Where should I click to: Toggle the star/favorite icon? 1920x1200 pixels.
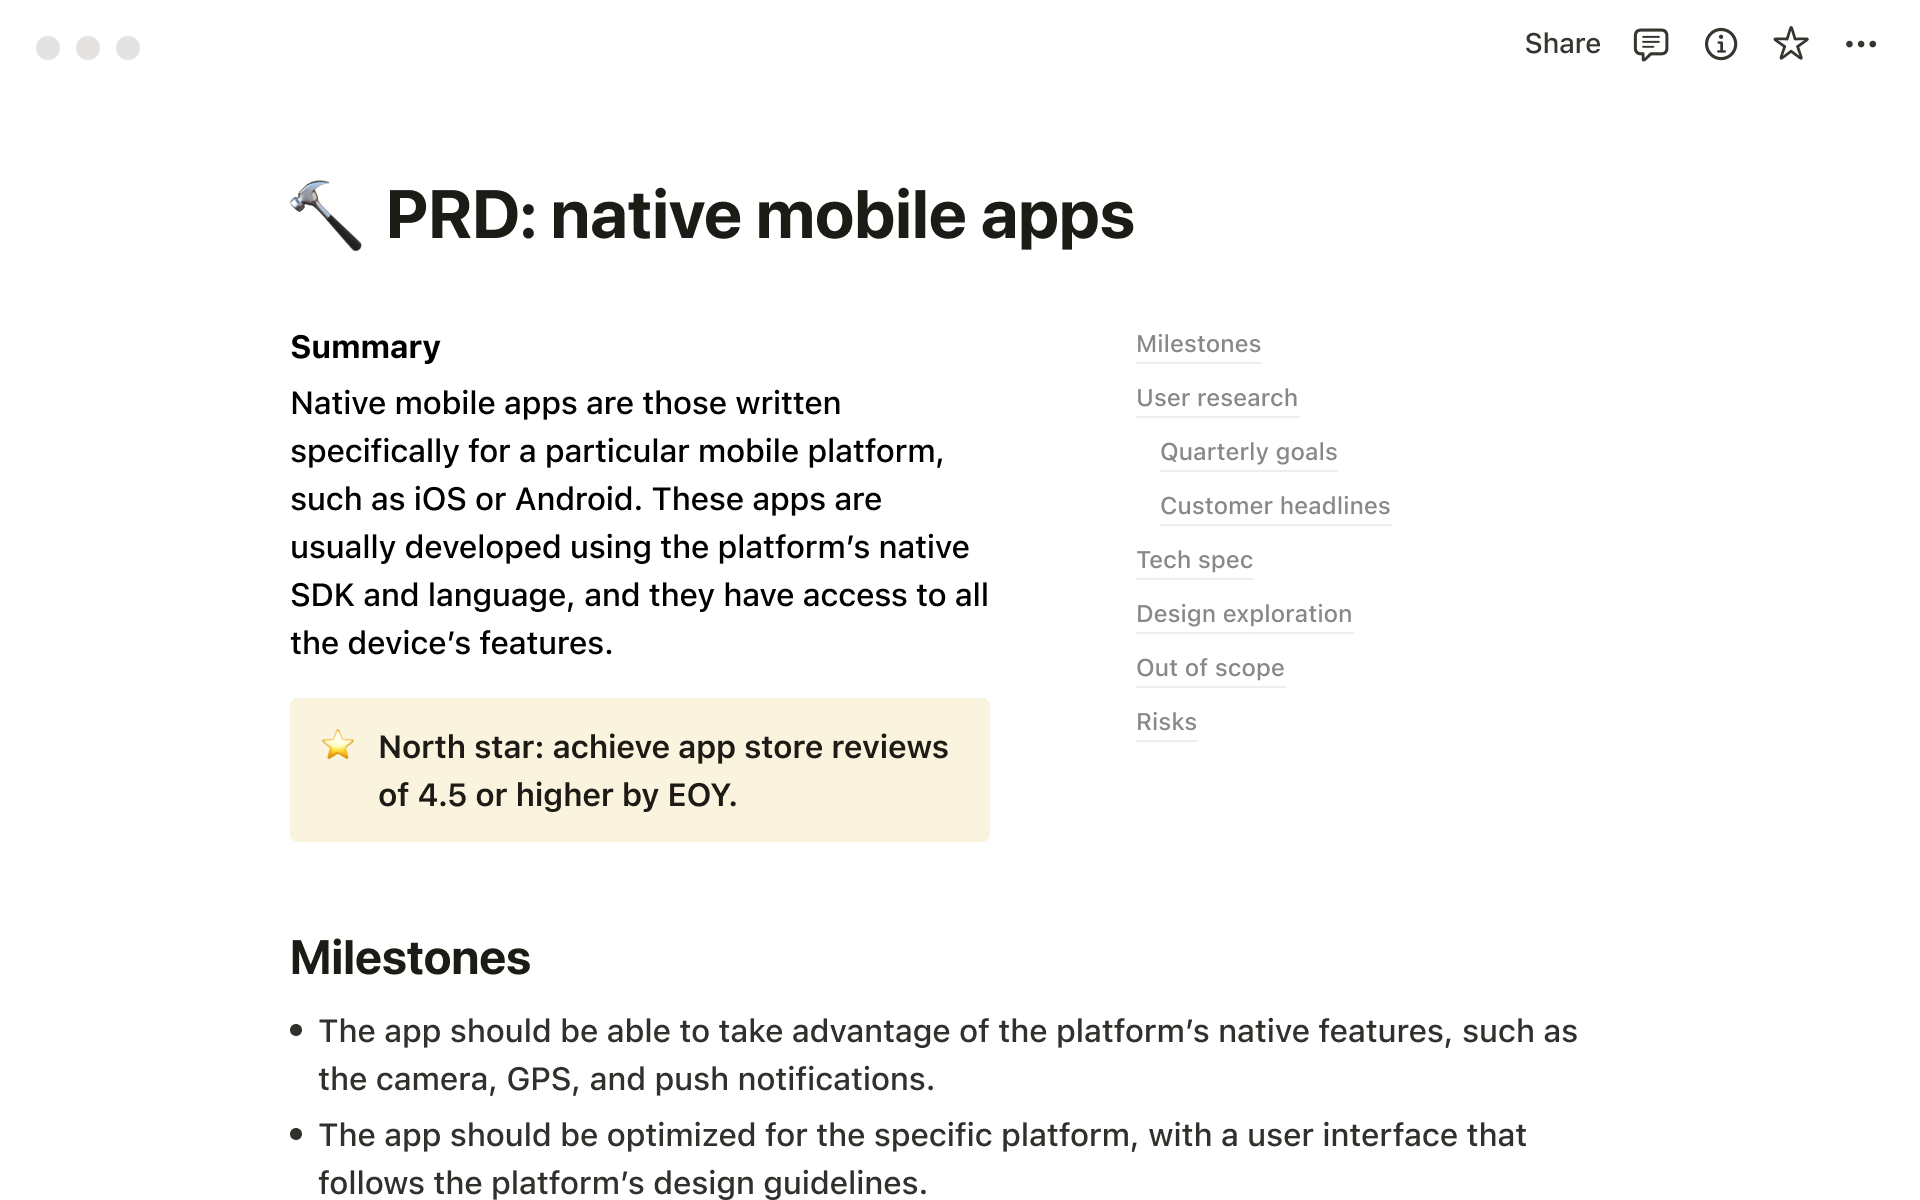pyautogui.click(x=1789, y=44)
